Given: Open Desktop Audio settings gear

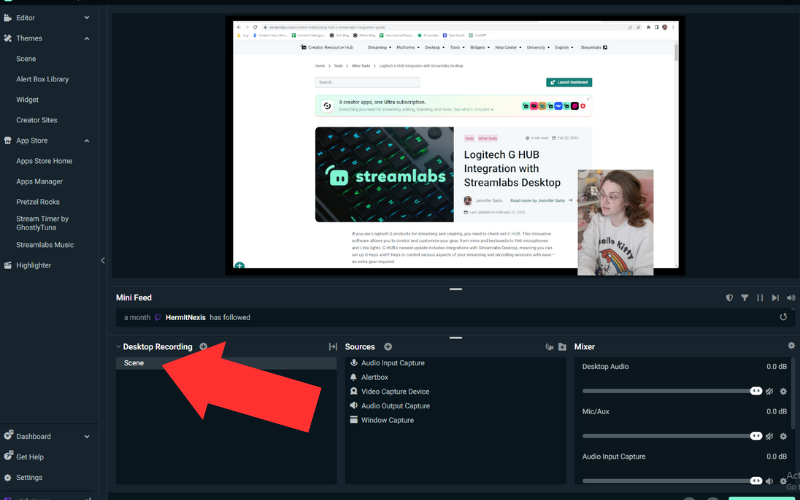Looking at the screenshot, I should (x=783, y=391).
